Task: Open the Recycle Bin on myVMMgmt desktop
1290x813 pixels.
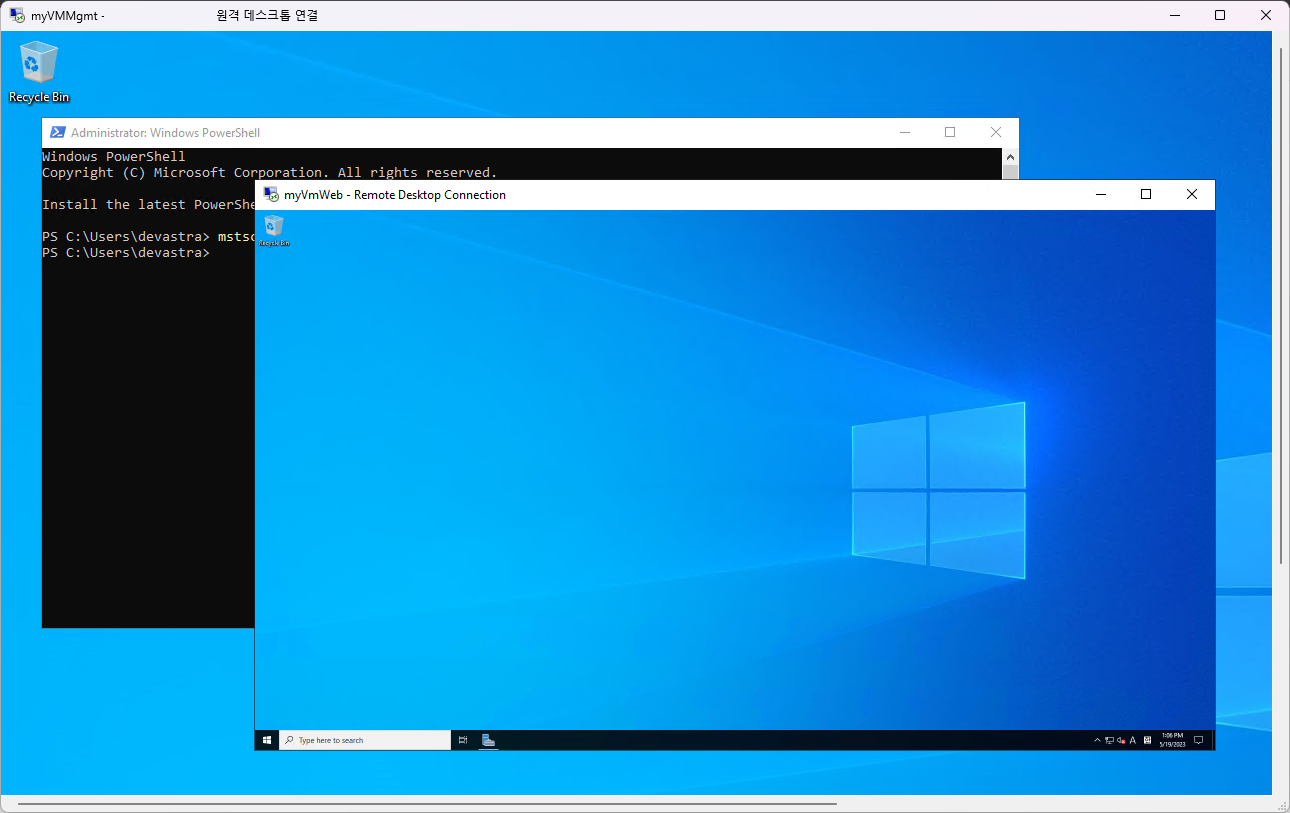Action: click(x=39, y=72)
